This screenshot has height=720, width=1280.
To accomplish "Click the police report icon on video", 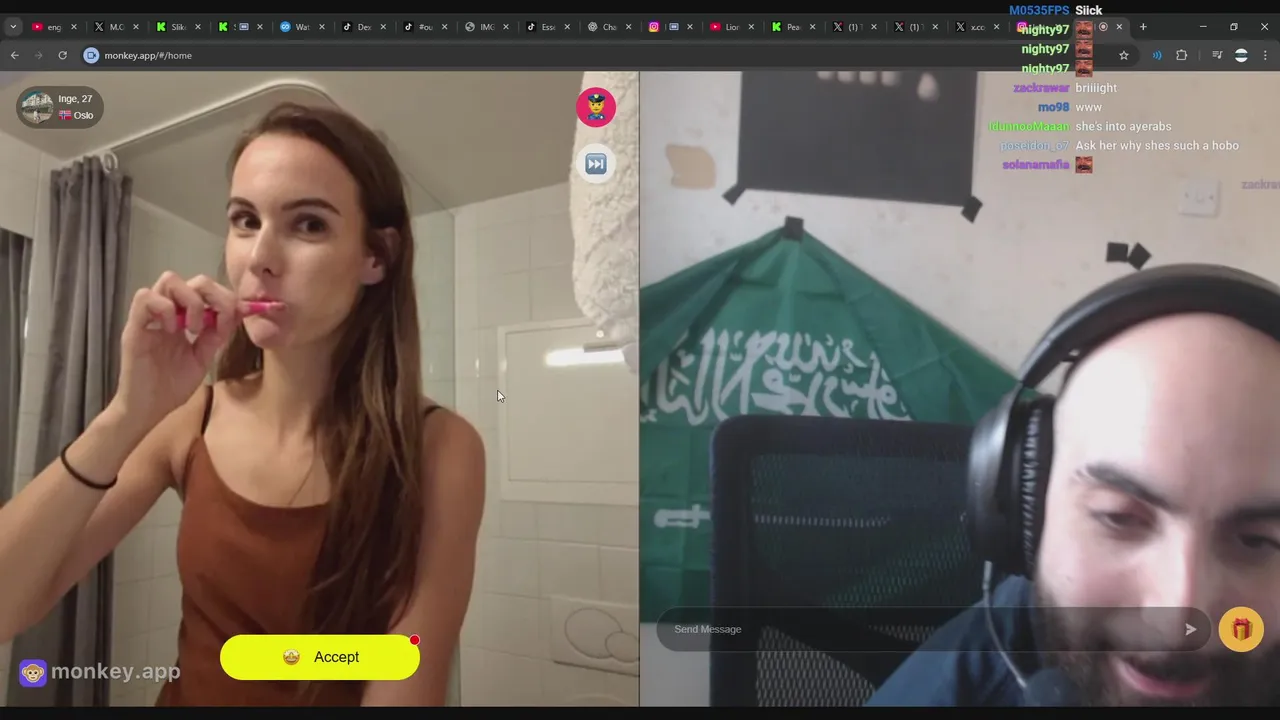I will pyautogui.click(x=596, y=107).
